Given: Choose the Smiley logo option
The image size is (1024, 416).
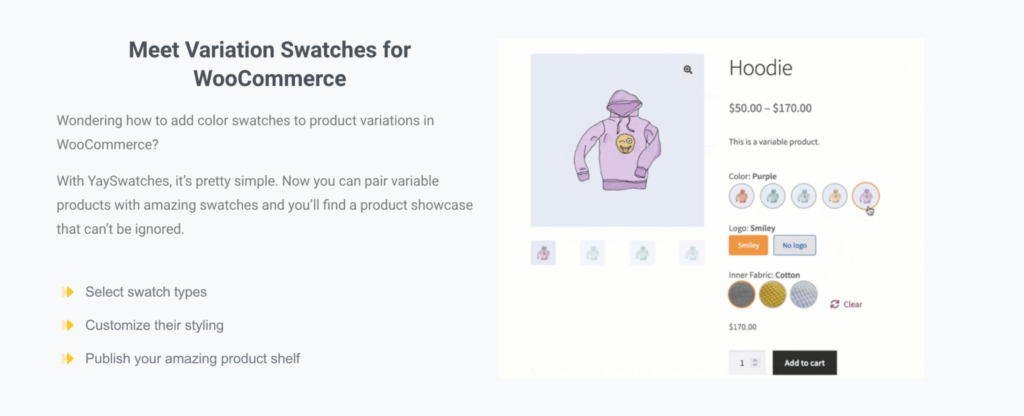Looking at the screenshot, I should click(748, 246).
